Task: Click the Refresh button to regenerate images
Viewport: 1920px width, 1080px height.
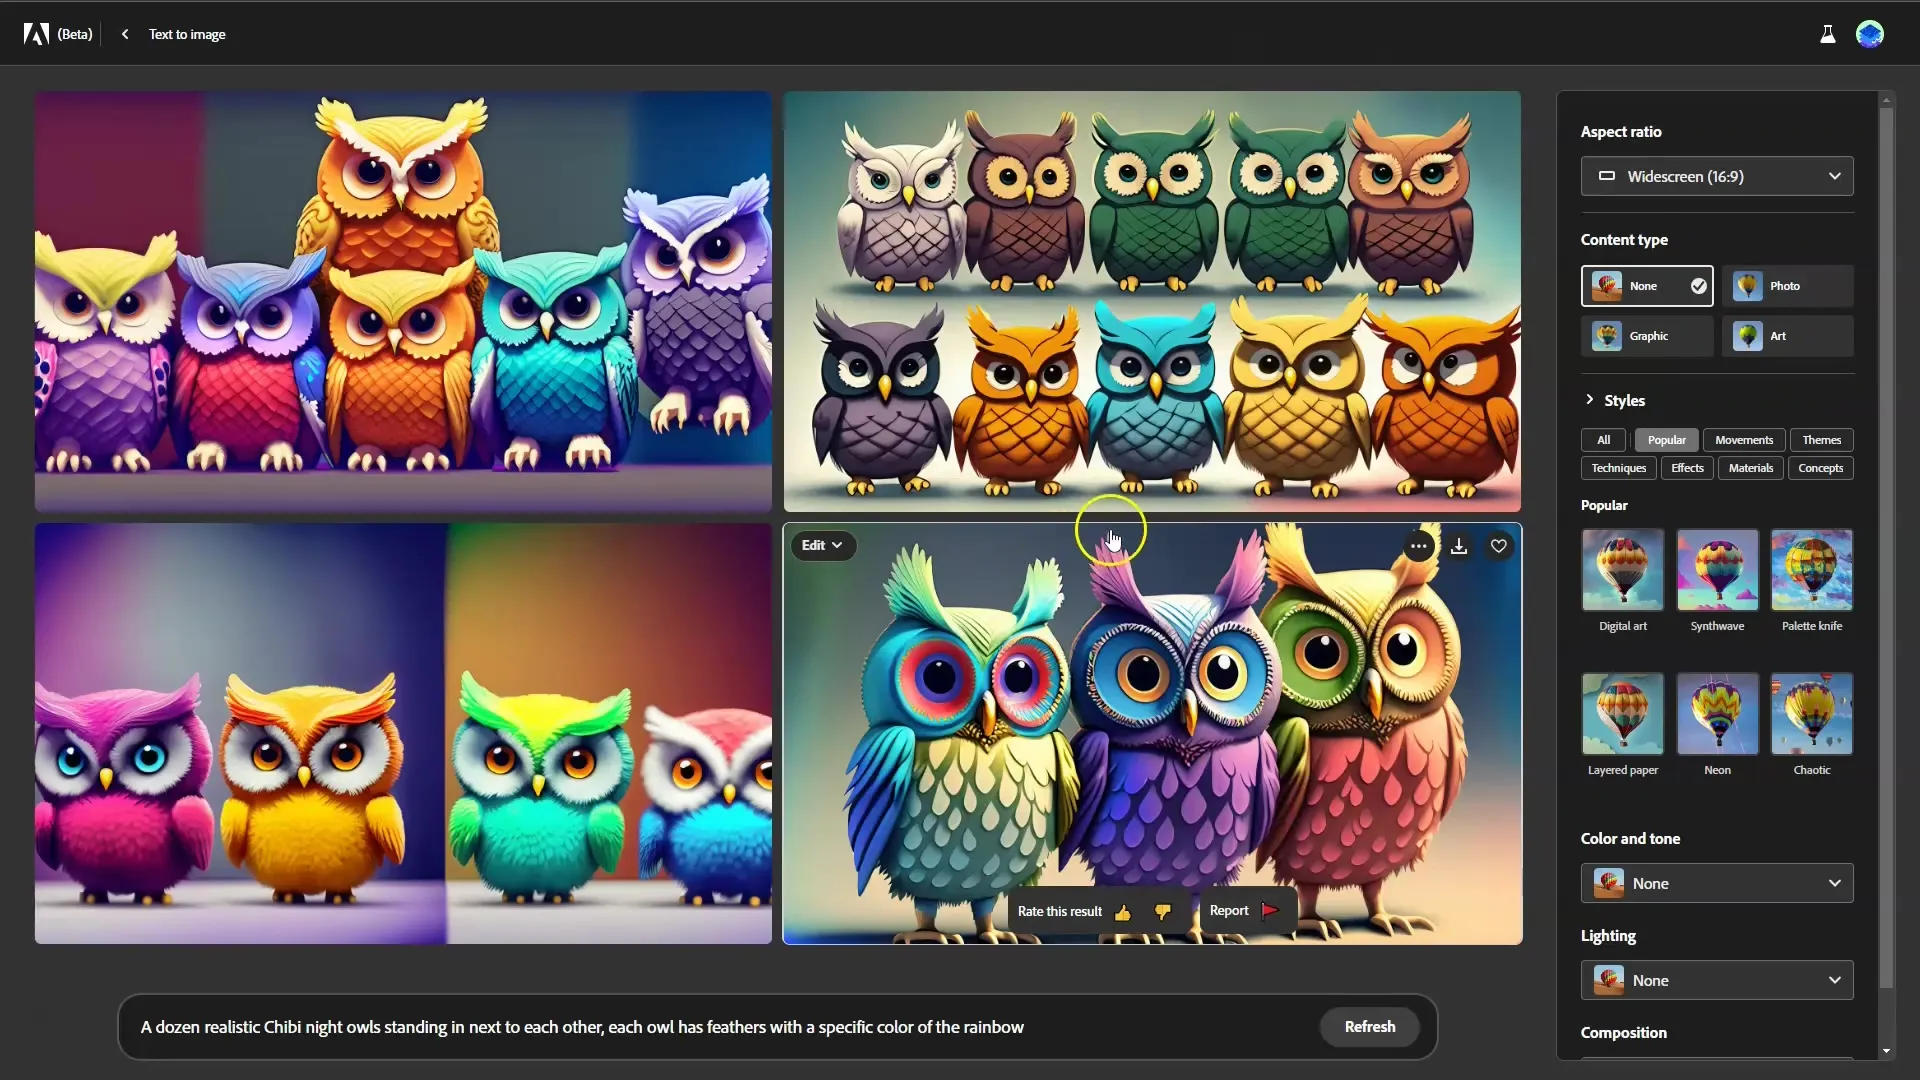Action: pyautogui.click(x=1369, y=1026)
